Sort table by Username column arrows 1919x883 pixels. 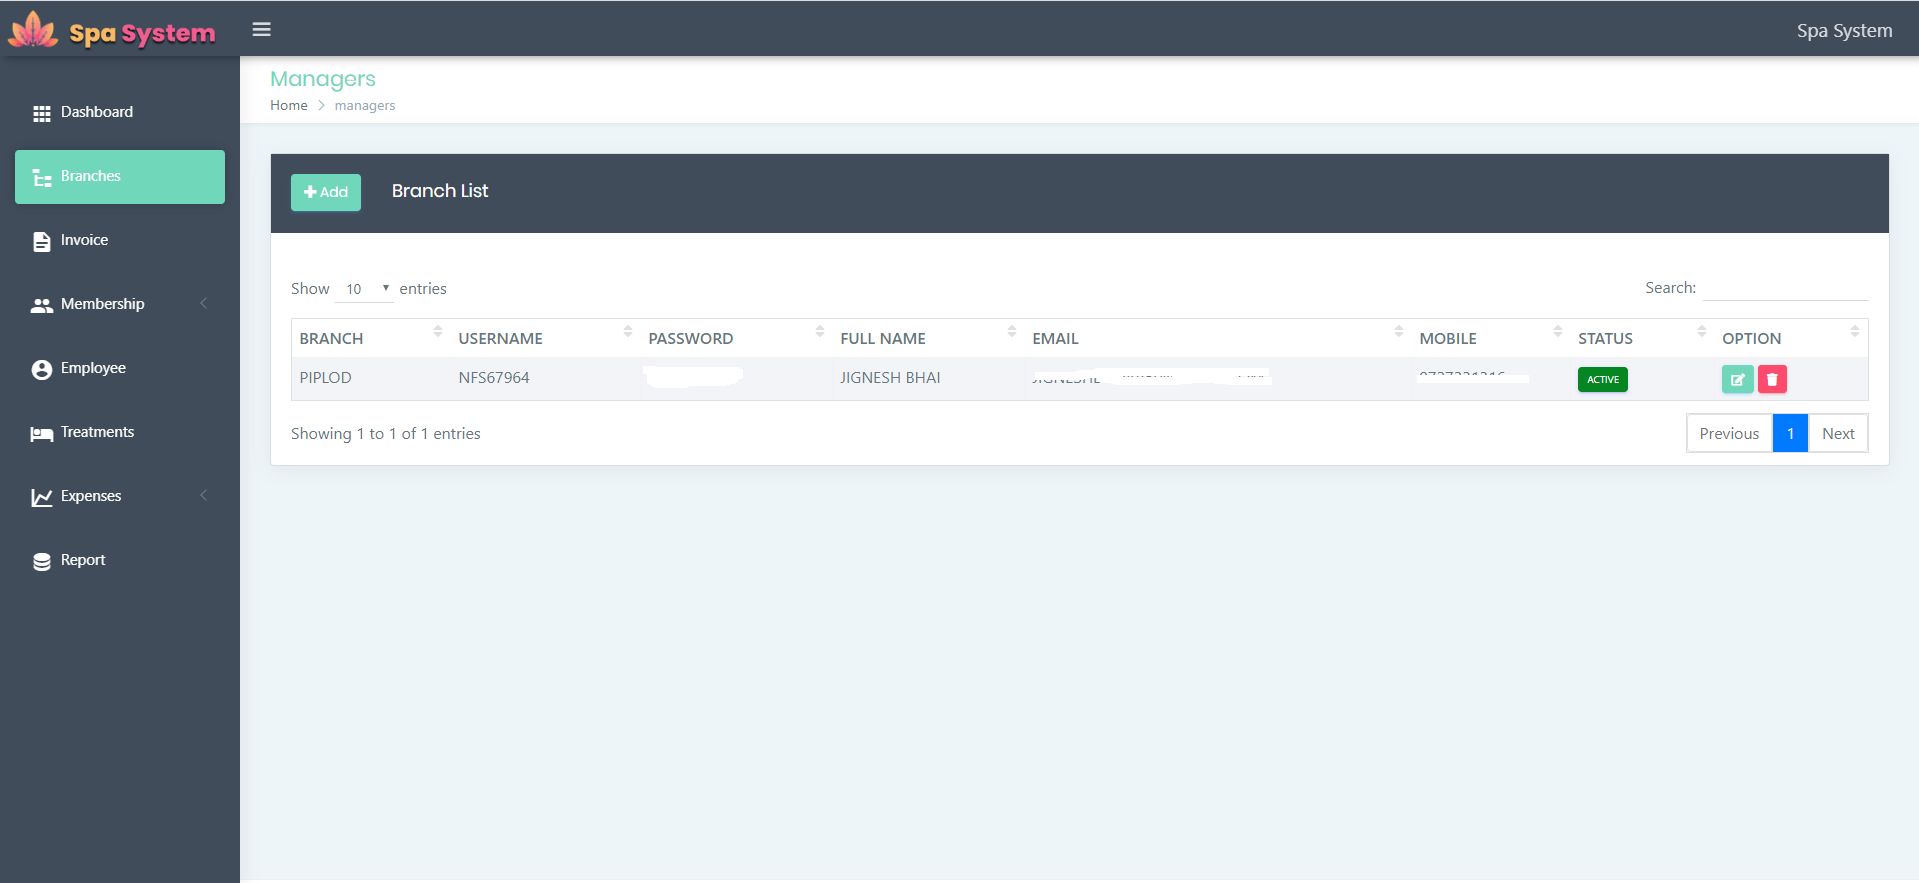[x=627, y=331]
